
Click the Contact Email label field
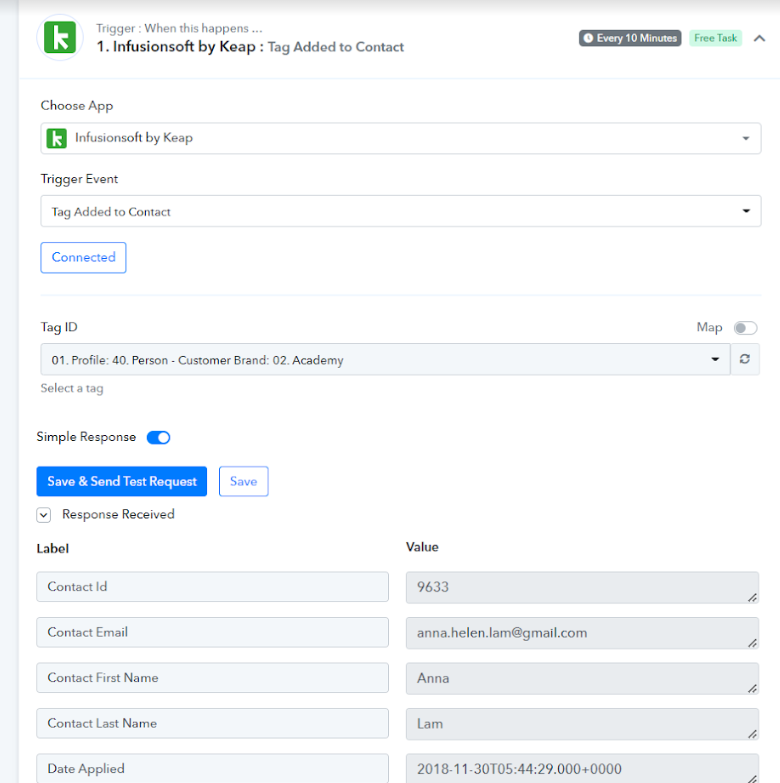pyautogui.click(x=212, y=632)
